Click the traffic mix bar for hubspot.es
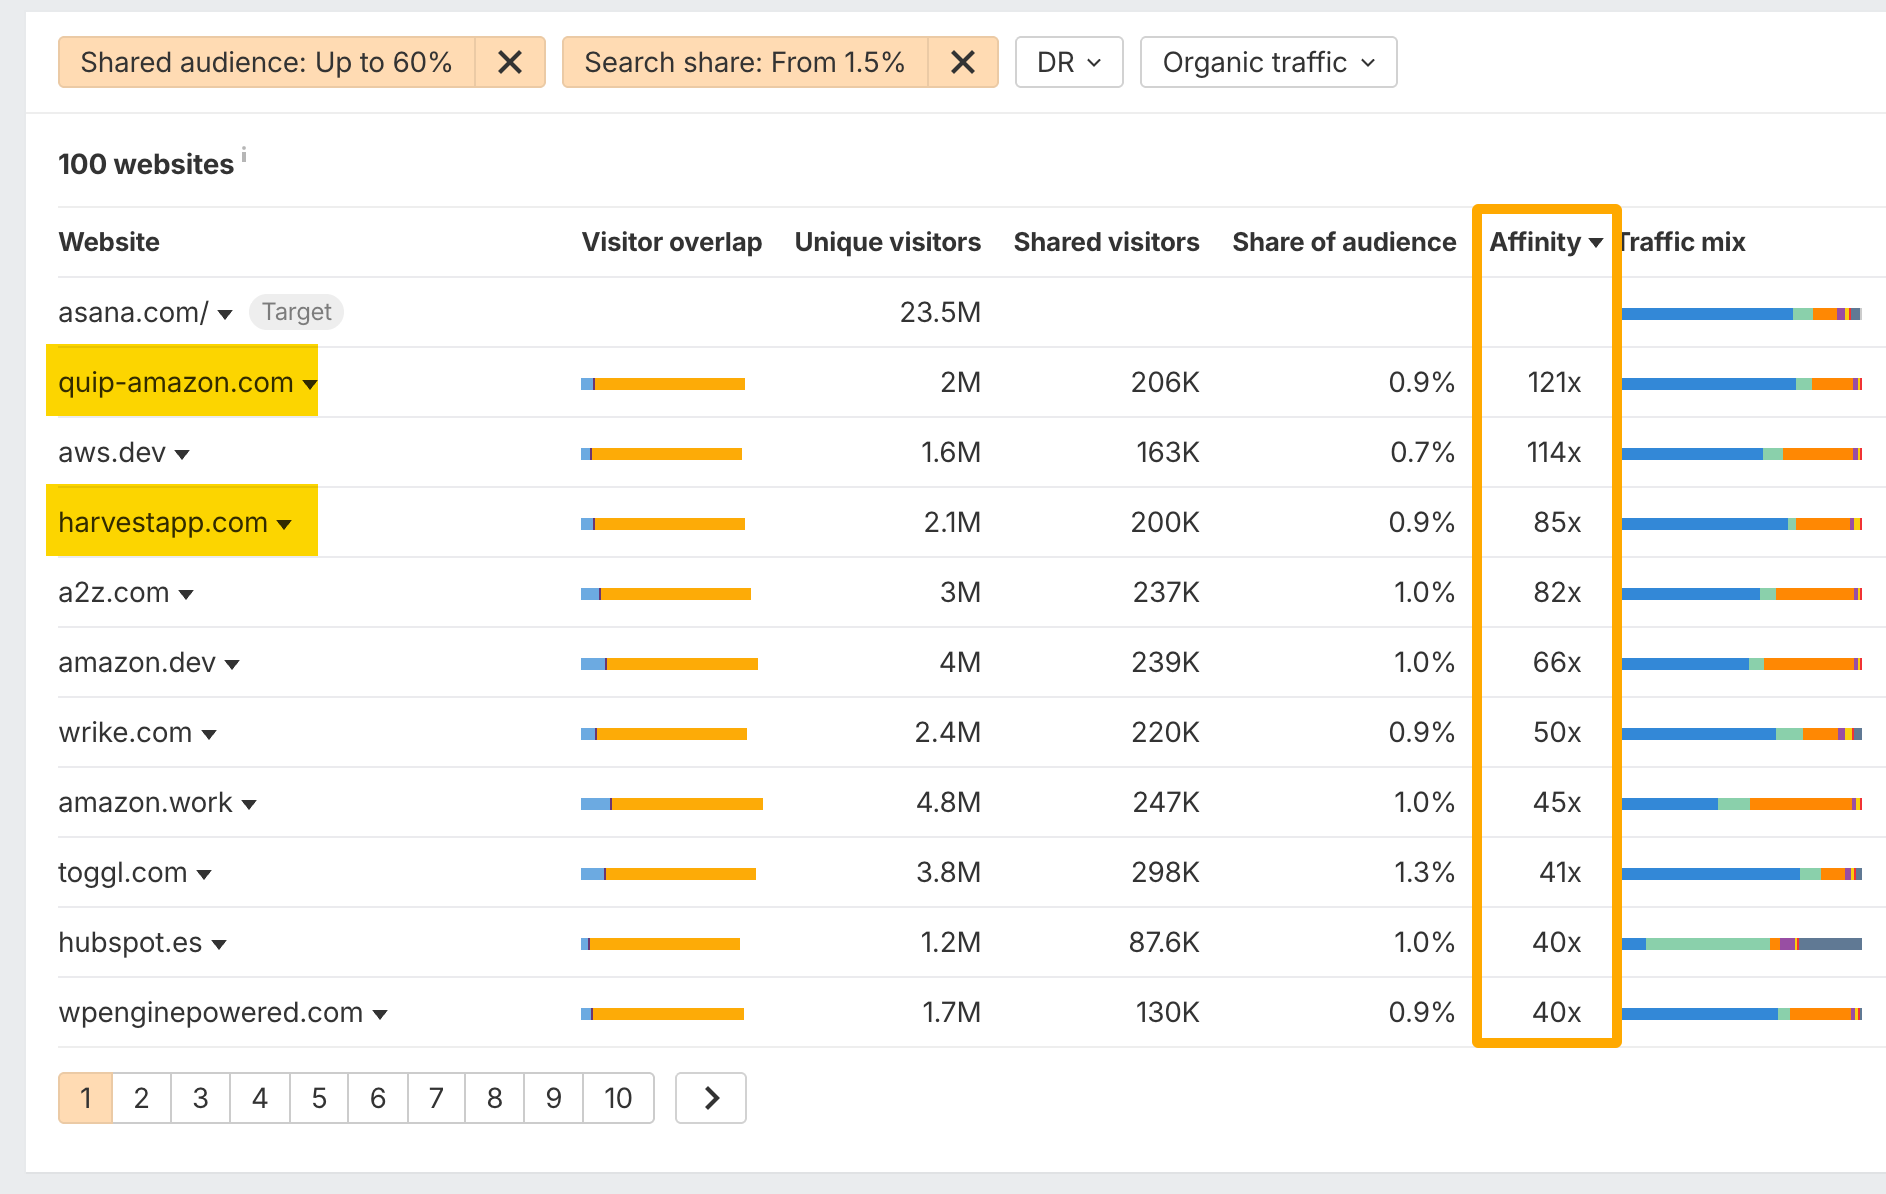This screenshot has width=1886, height=1194. pos(1742,944)
